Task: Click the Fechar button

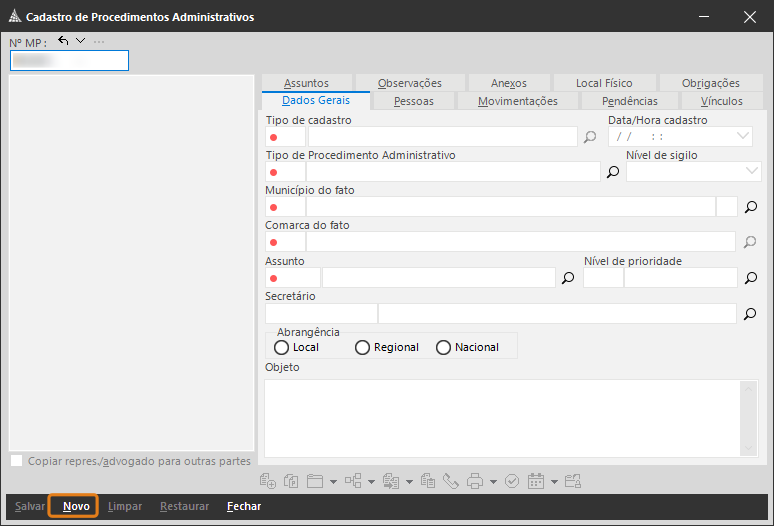Action: coord(244,506)
